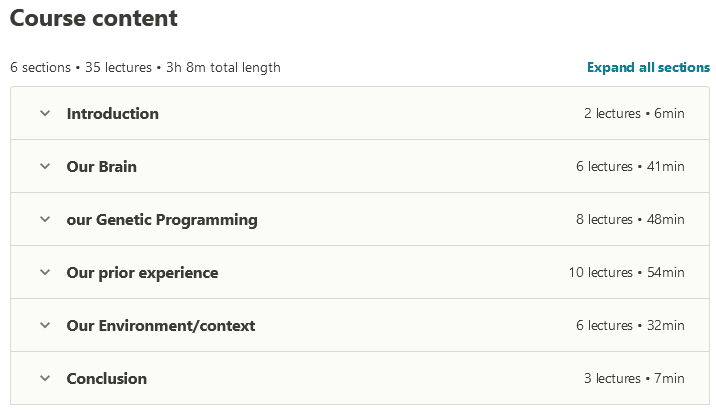Click the chevron beside Introduction
The width and height of the screenshot is (716, 412).
[45, 114]
